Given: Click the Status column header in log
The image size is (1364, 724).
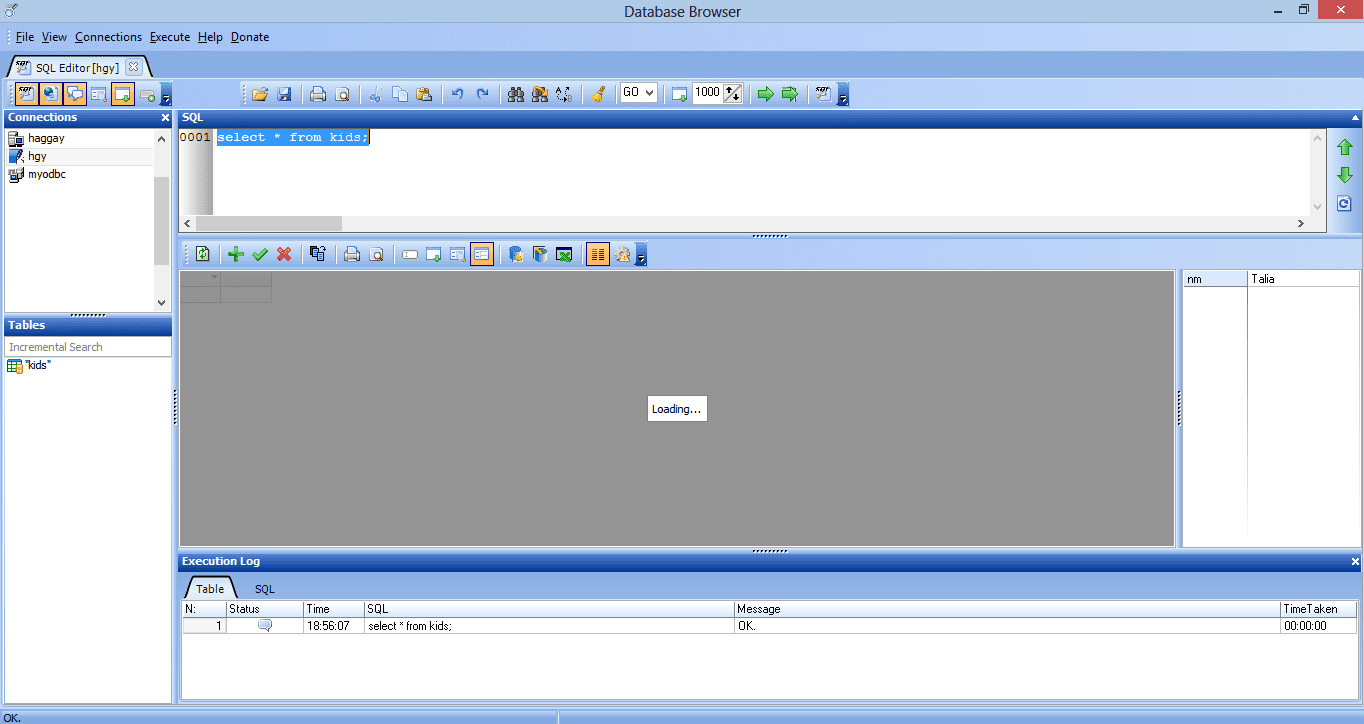Looking at the screenshot, I should (264, 609).
